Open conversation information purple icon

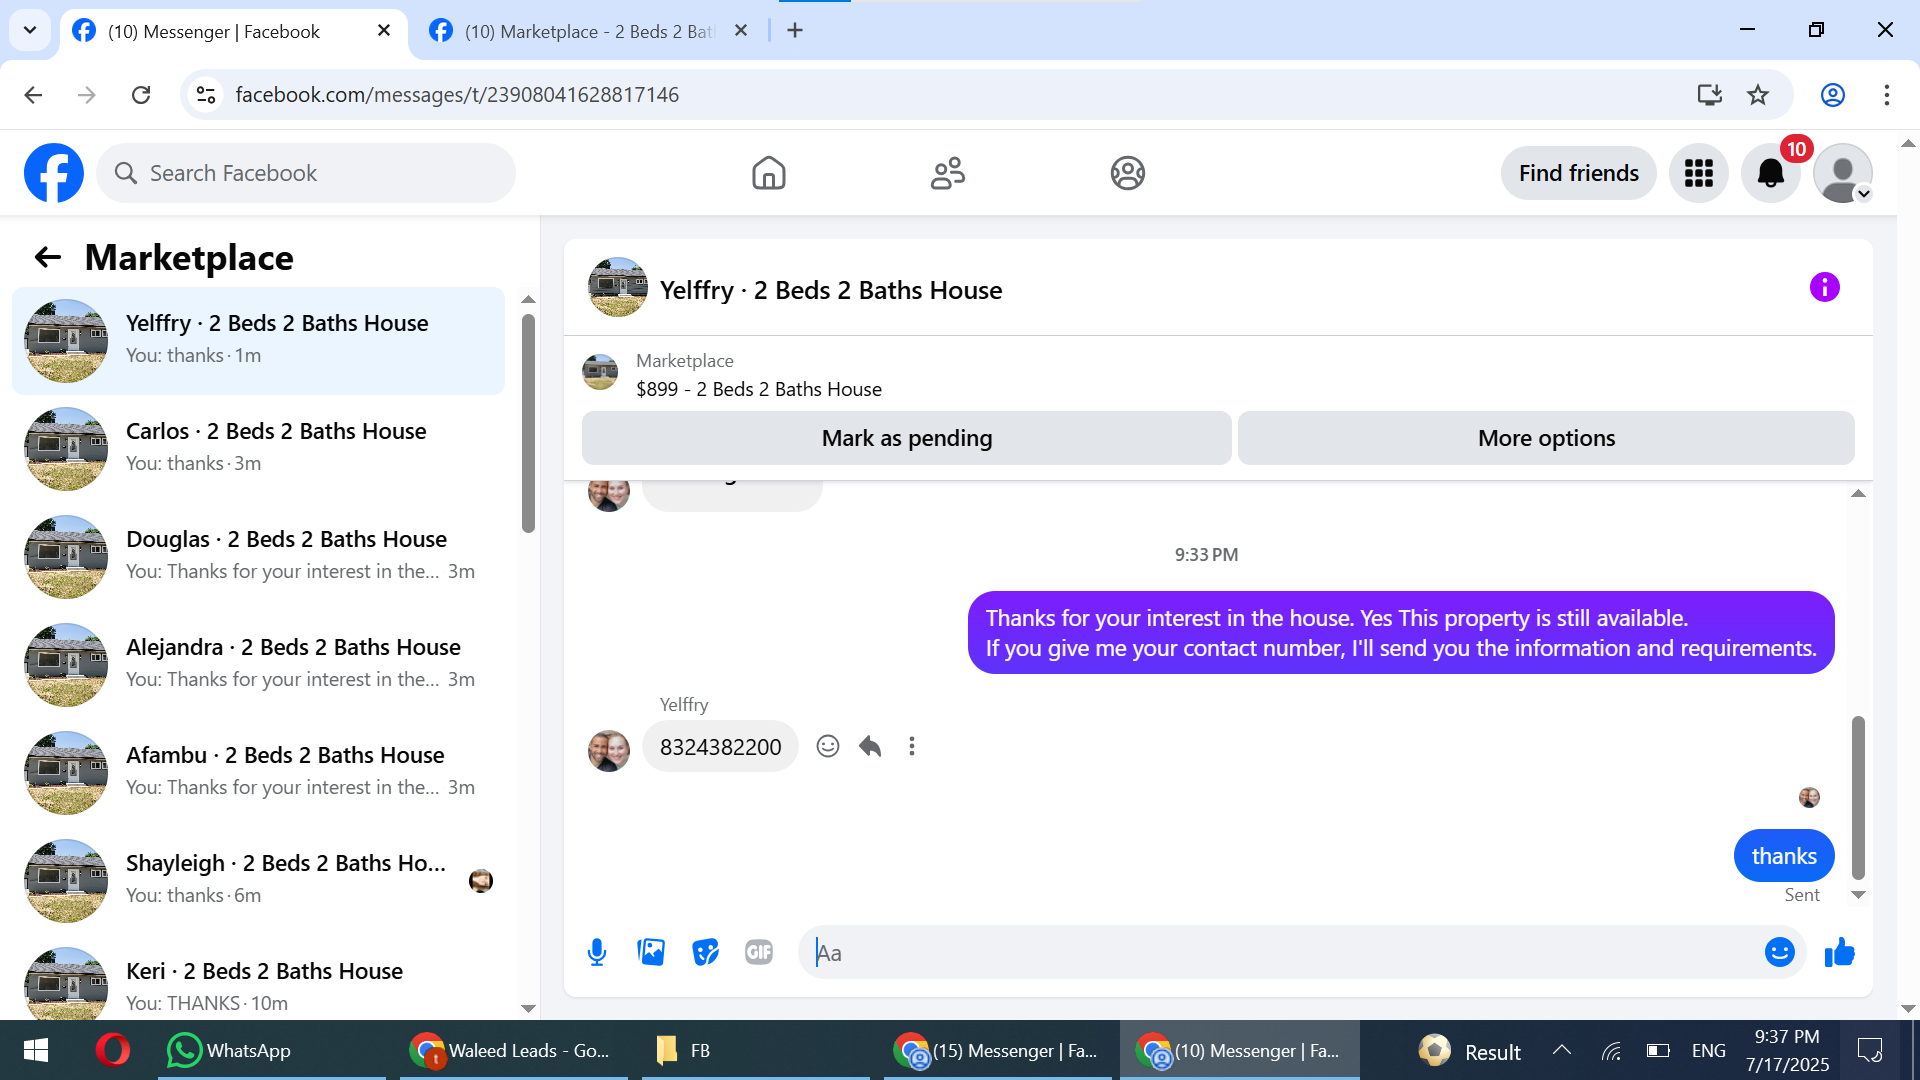pyautogui.click(x=1824, y=288)
